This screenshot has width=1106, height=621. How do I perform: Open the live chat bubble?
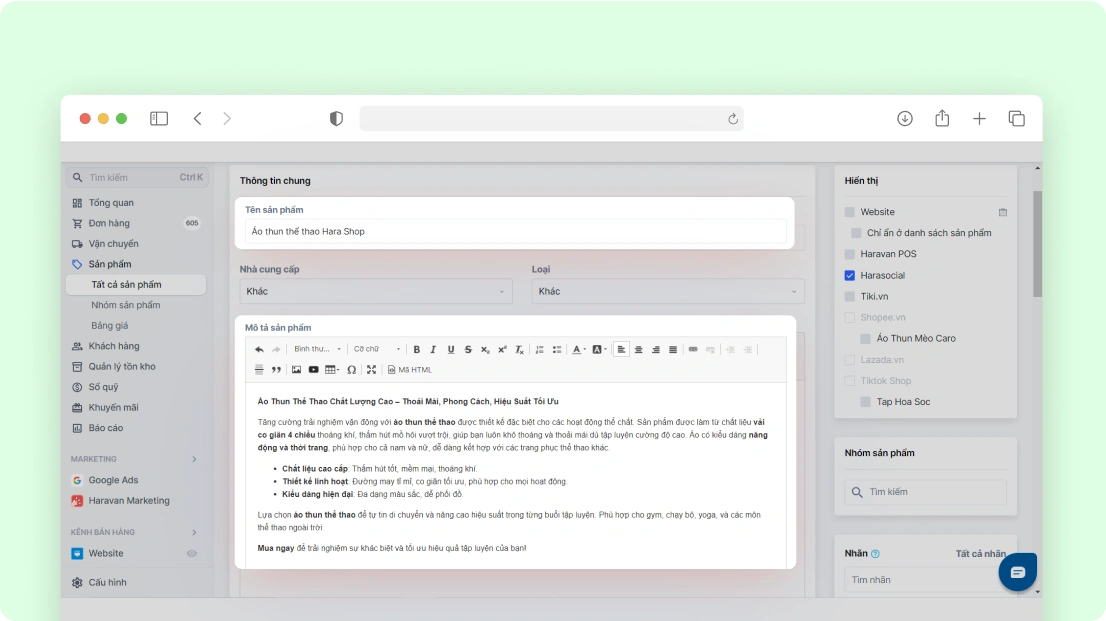(x=1017, y=572)
